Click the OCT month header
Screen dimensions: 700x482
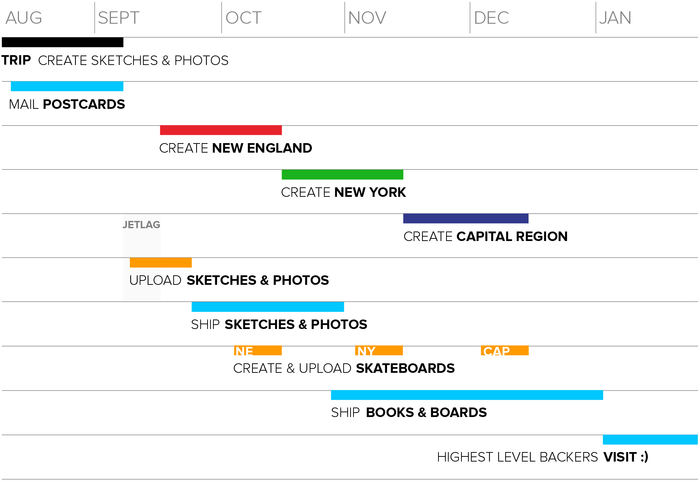pyautogui.click(x=243, y=18)
